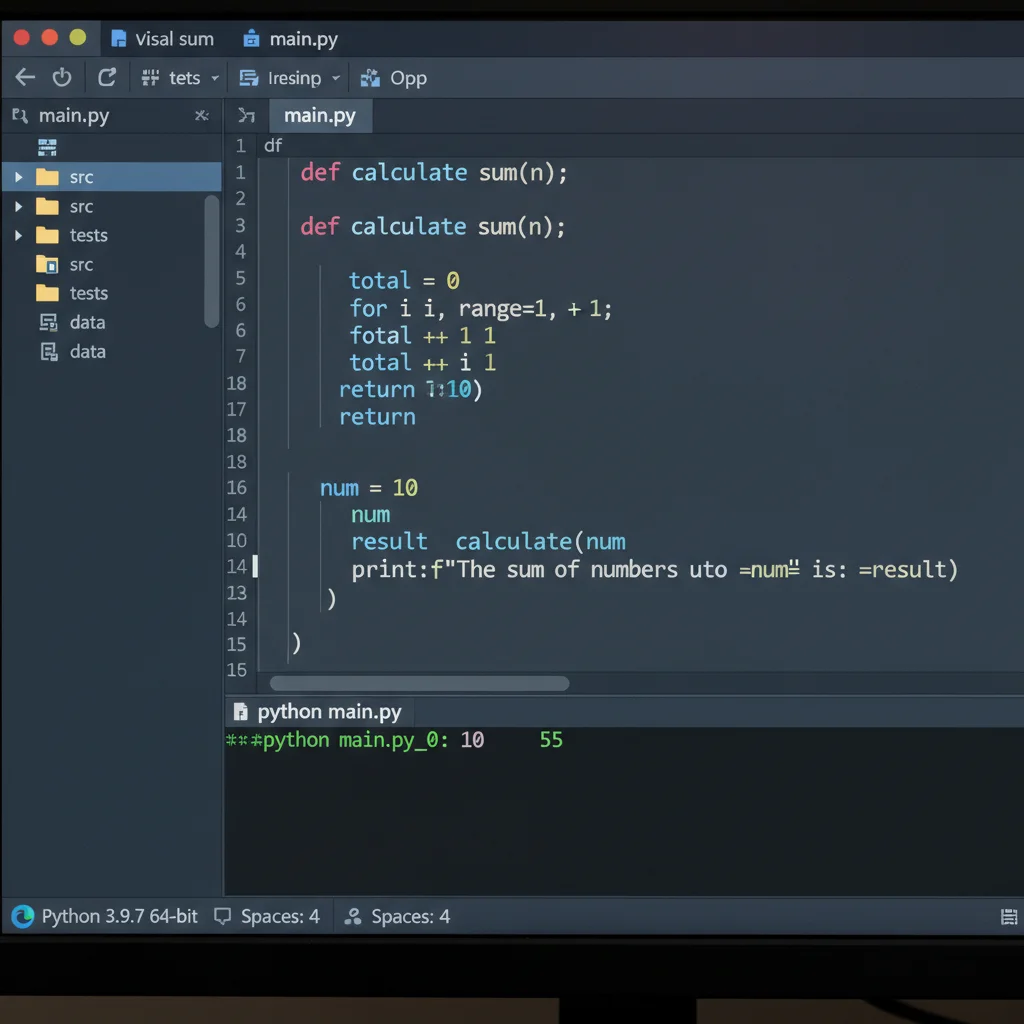Click the terminal output 55 value
The width and height of the screenshot is (1024, 1024).
point(551,740)
